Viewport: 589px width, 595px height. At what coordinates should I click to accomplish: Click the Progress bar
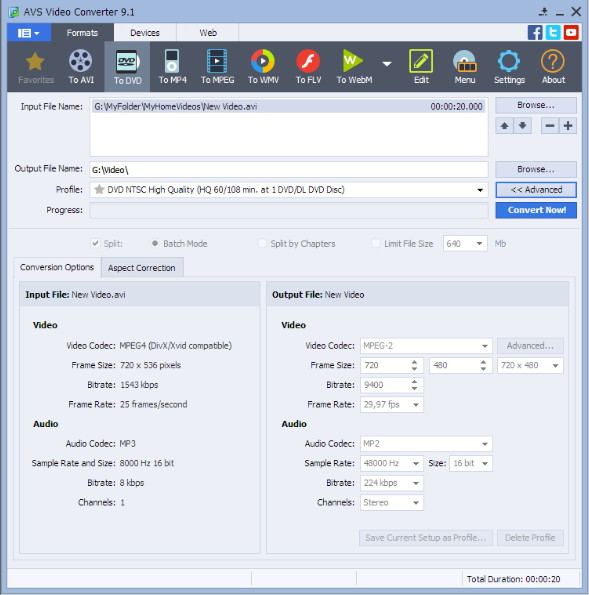point(289,210)
